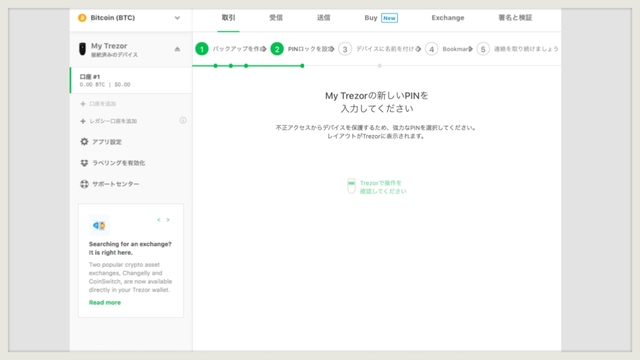Click the 'My Trezor' device name

pos(109,46)
